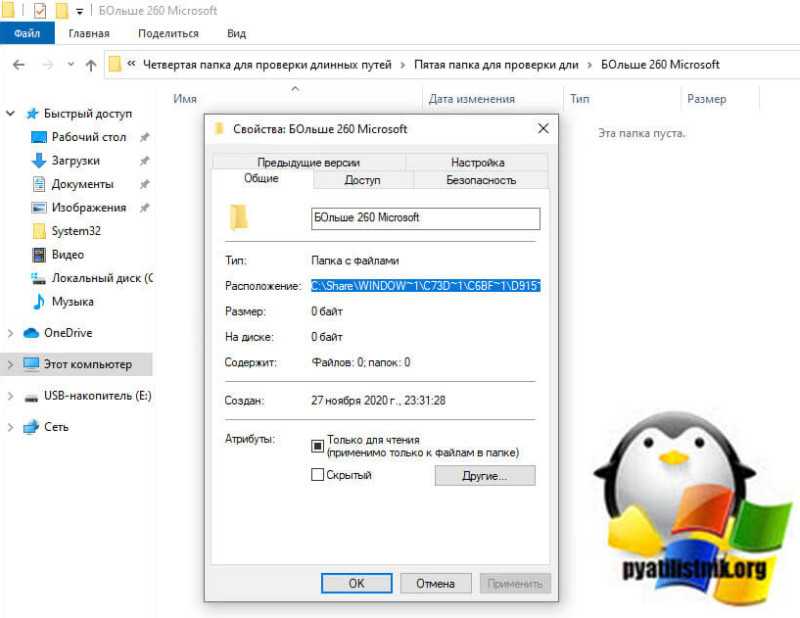The image size is (800, 618).
Task: Switch to the Security (Безопасность) tab
Action: pyautogui.click(x=481, y=180)
